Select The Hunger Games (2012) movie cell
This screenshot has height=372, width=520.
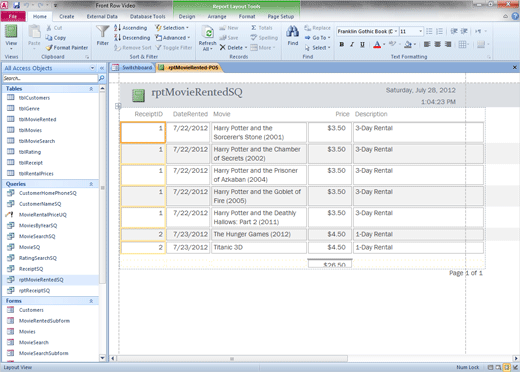(x=259, y=234)
